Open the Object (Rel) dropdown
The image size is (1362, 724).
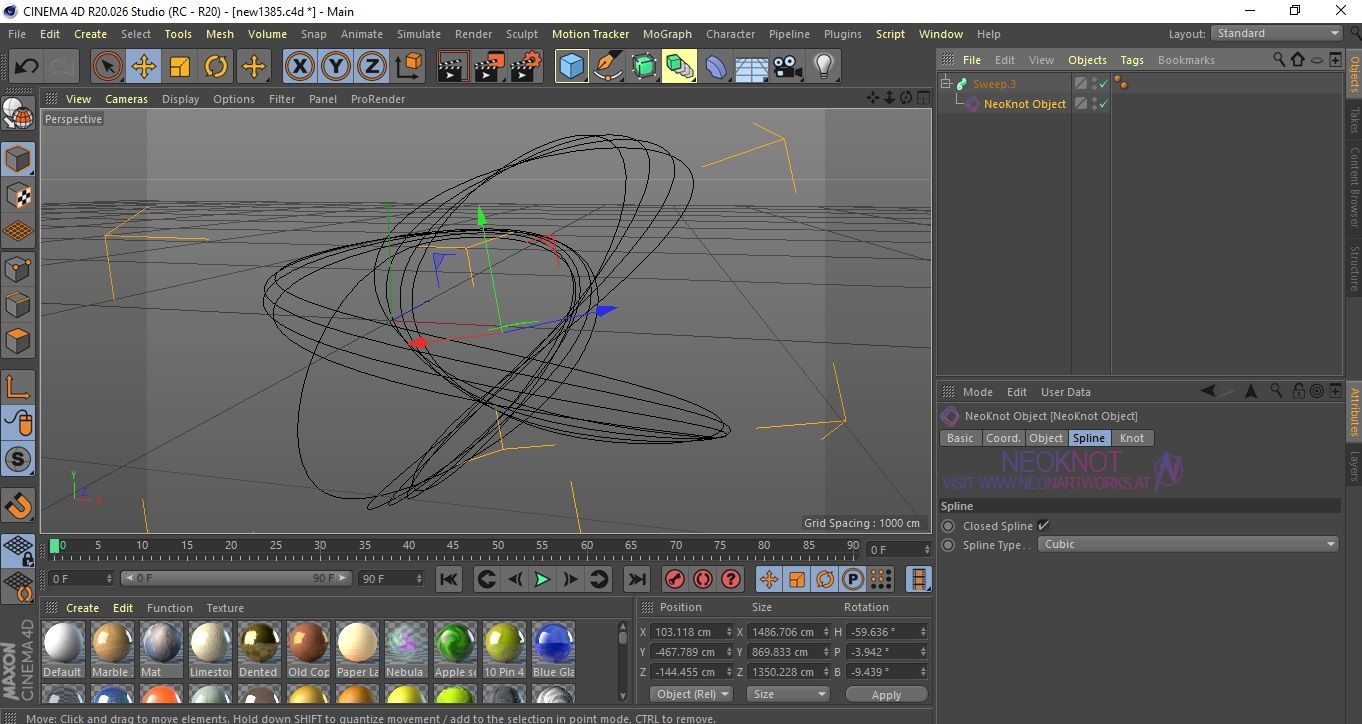[x=691, y=694]
